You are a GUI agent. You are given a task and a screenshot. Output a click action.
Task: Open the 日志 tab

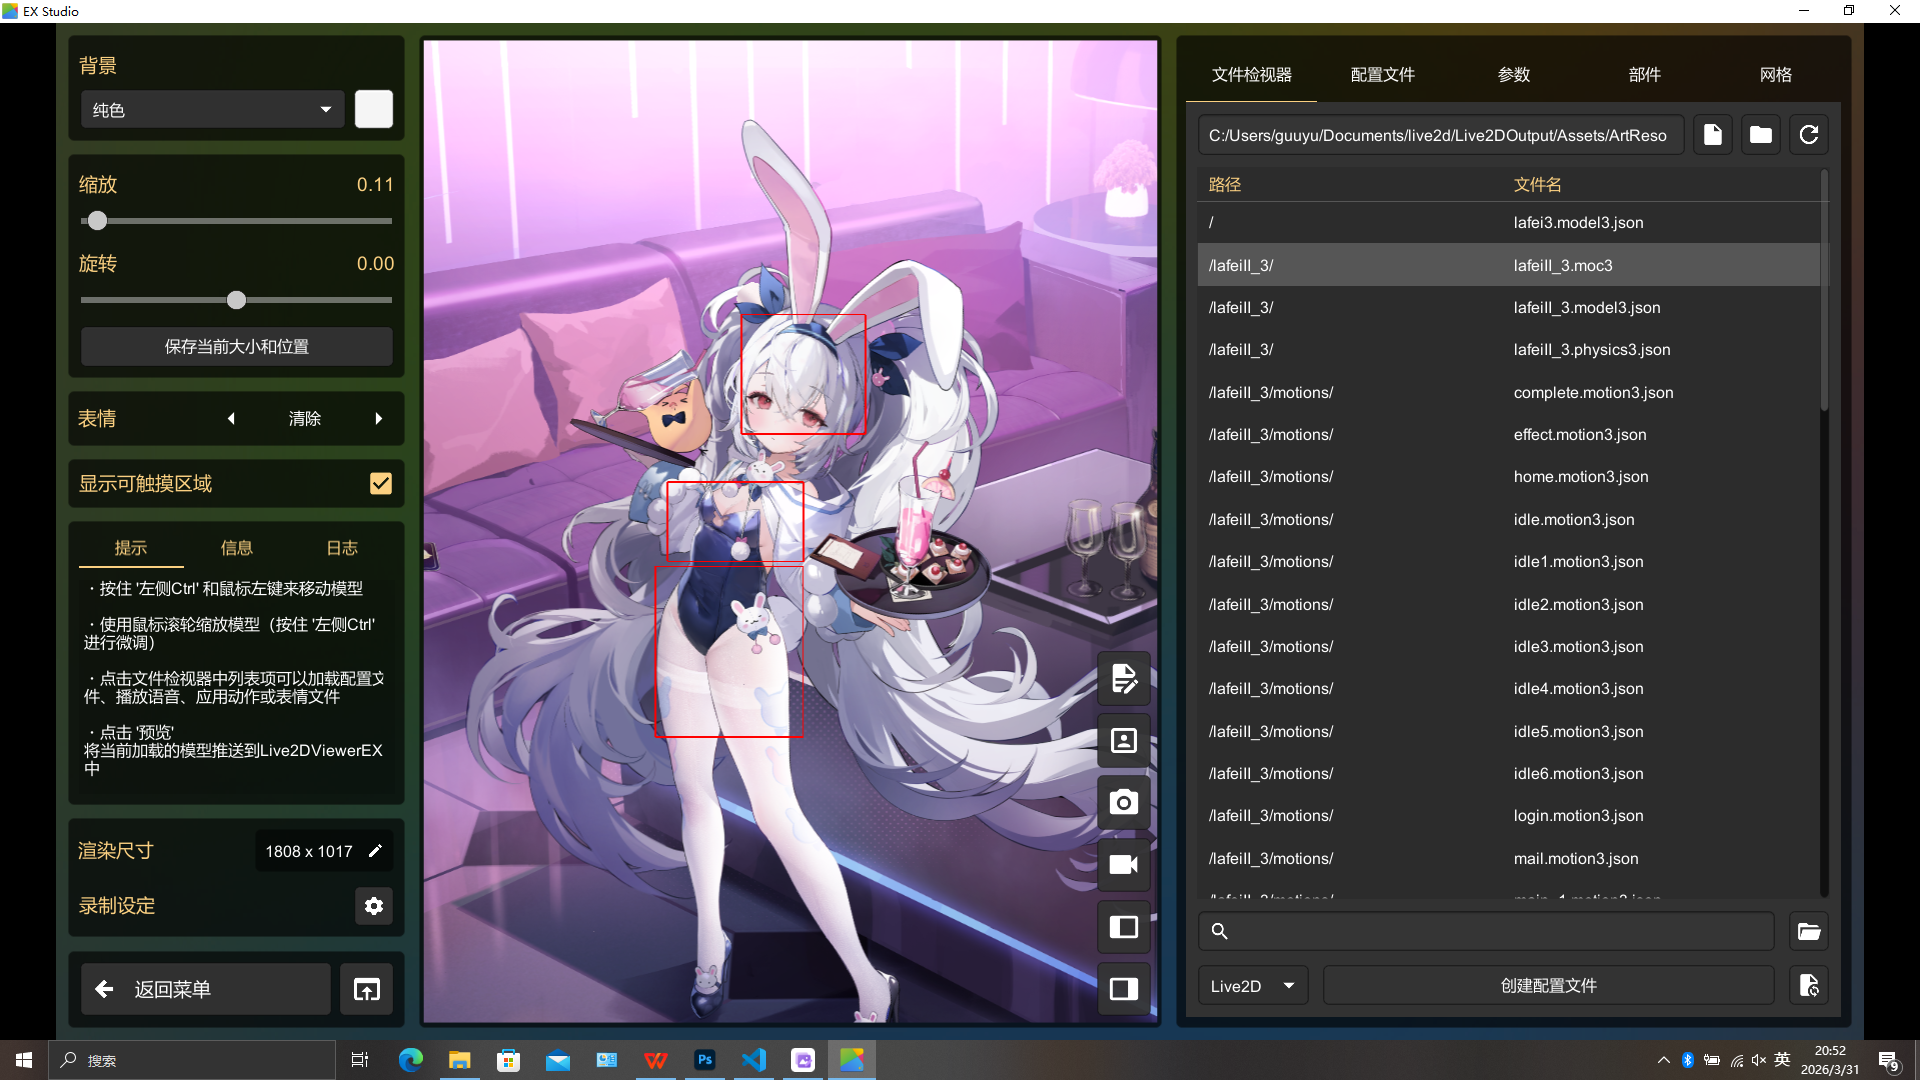click(x=342, y=548)
